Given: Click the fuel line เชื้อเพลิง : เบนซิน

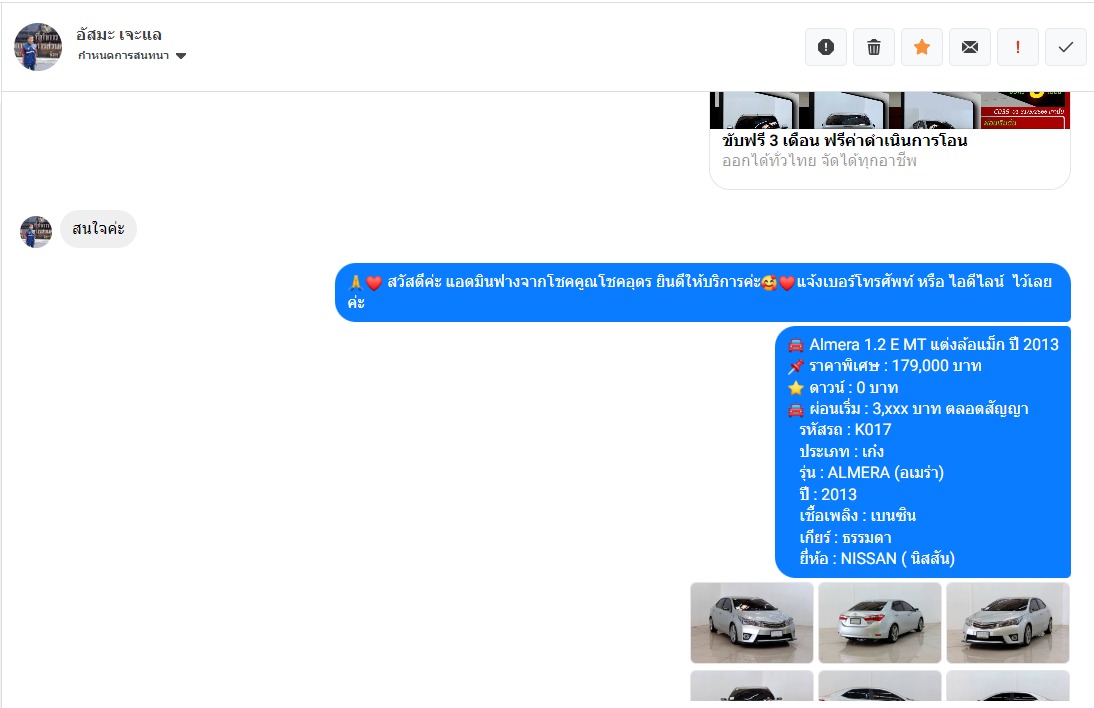Looking at the screenshot, I should 857,515.
